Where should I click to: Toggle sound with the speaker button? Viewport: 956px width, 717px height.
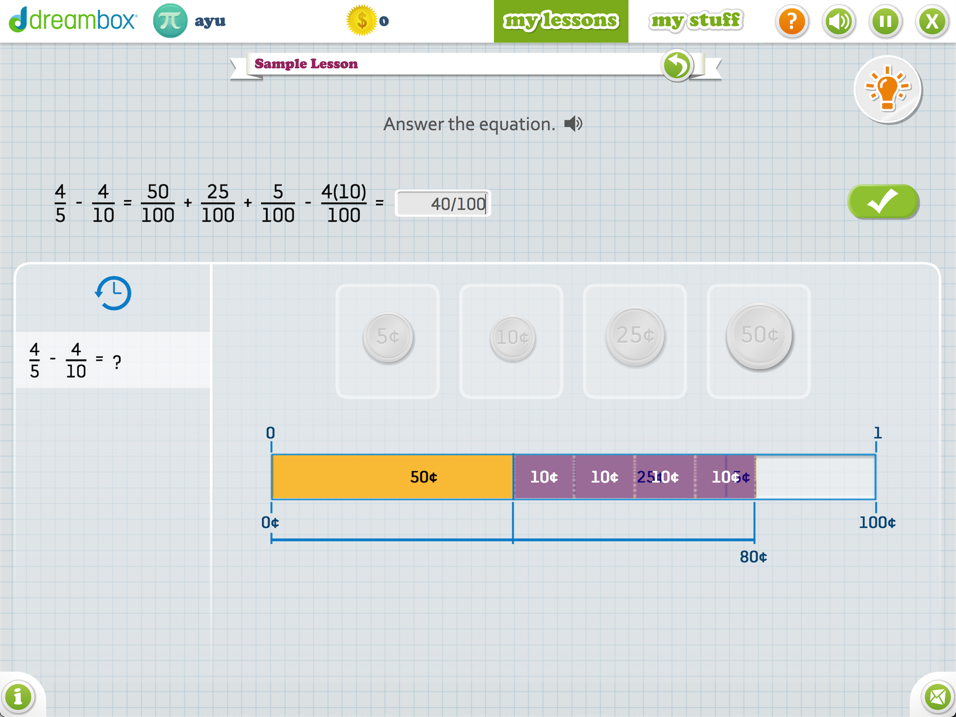coord(838,21)
